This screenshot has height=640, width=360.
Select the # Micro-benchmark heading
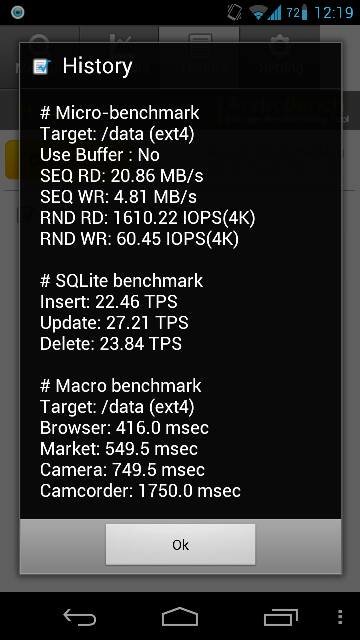pyautogui.click(x=120, y=112)
